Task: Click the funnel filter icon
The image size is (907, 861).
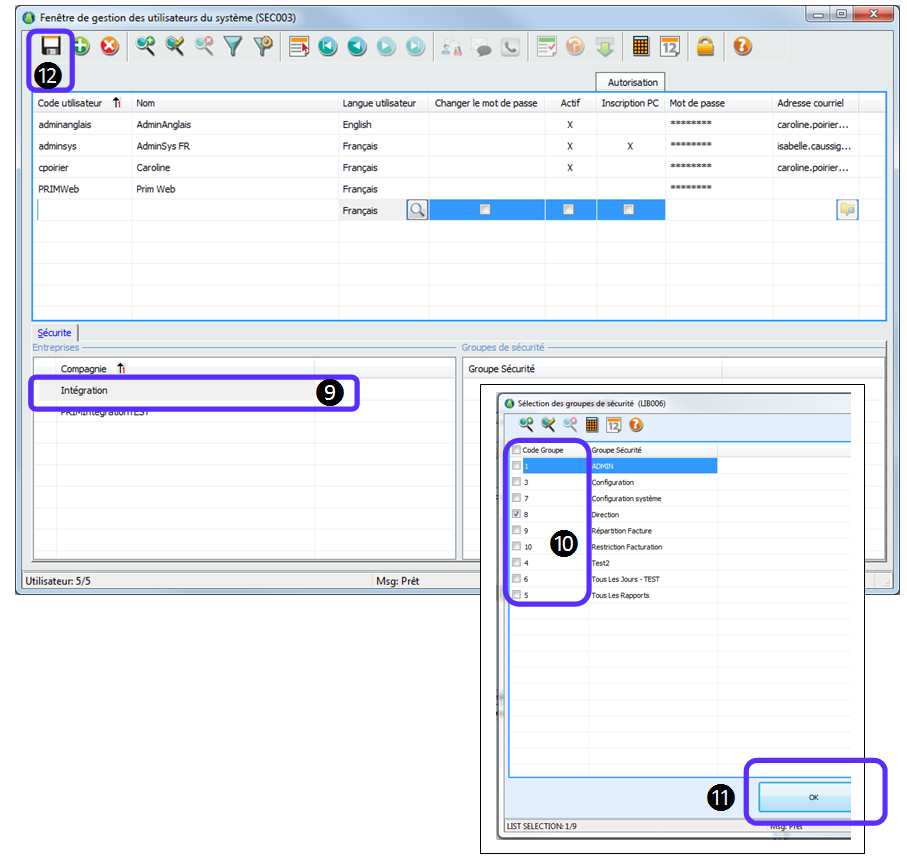Action: click(233, 46)
